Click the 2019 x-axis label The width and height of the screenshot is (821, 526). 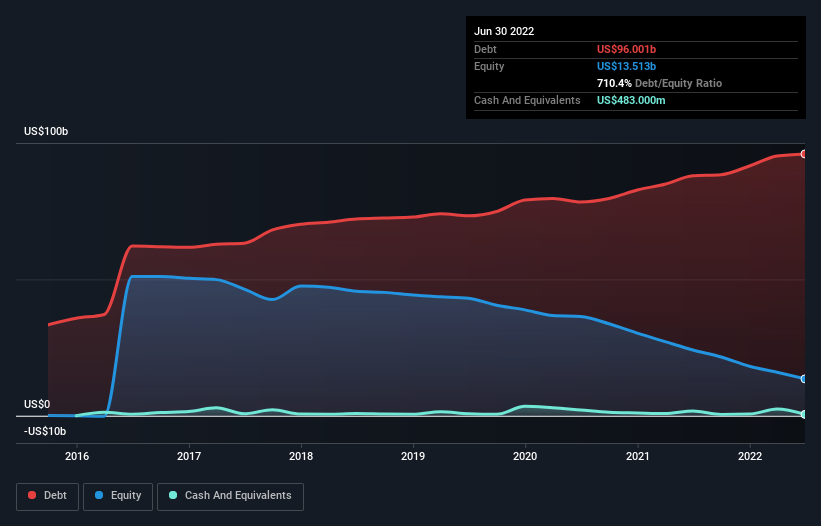pos(413,456)
